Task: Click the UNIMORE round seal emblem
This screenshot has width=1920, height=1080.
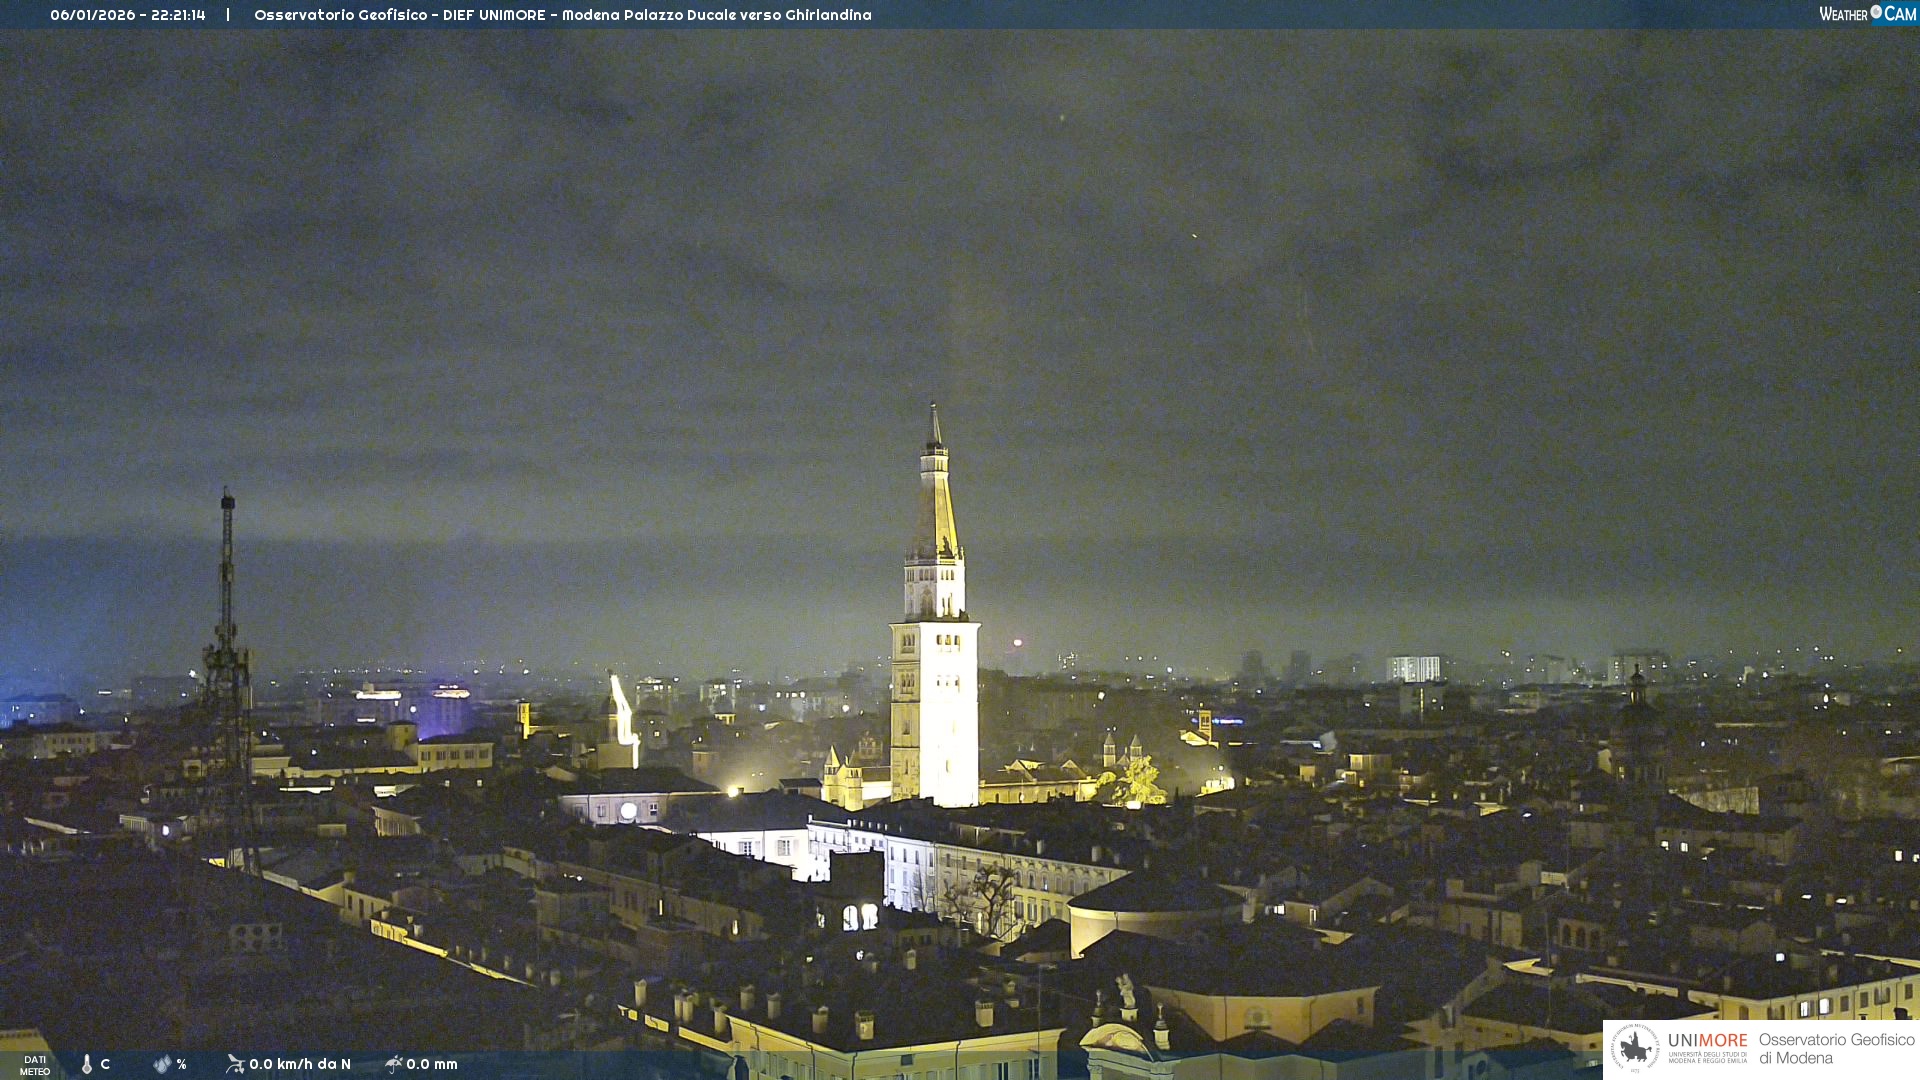Action: click(1635, 1048)
